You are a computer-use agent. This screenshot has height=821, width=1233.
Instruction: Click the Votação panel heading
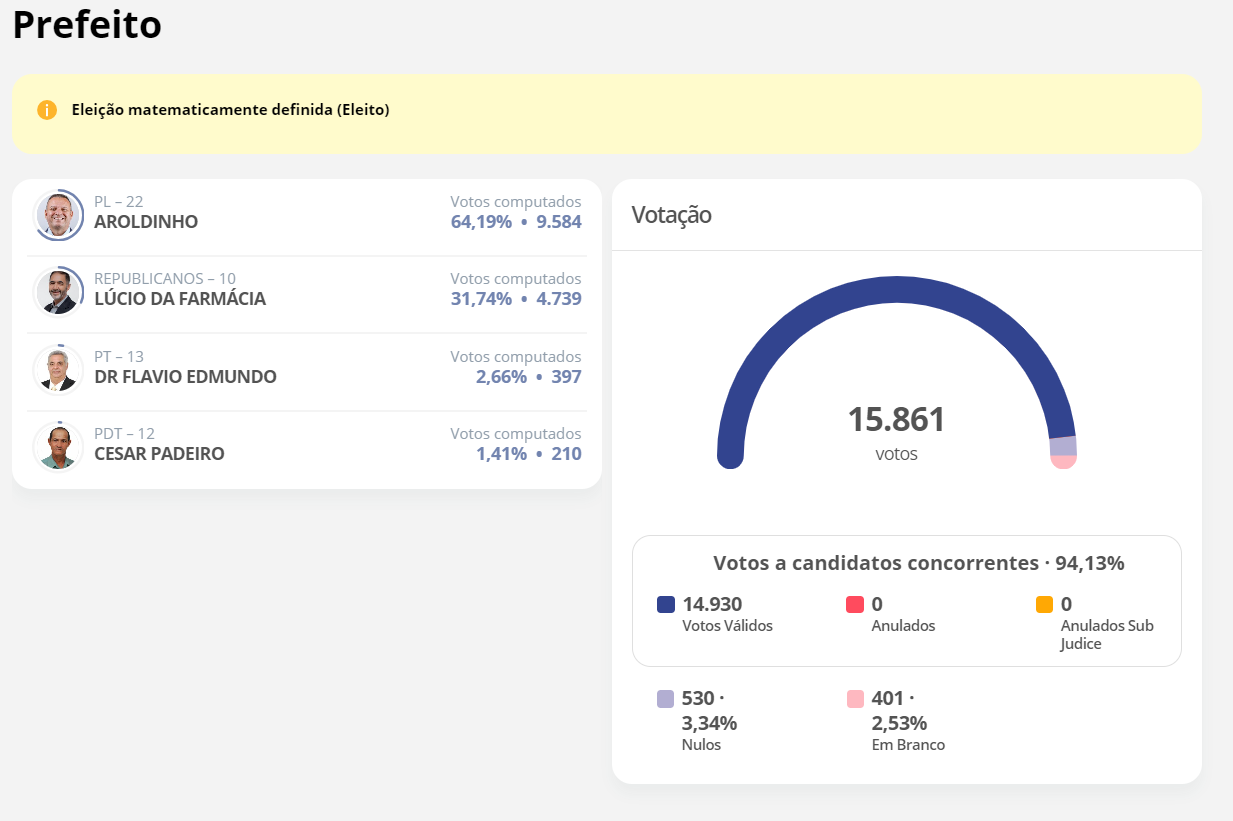(x=672, y=214)
